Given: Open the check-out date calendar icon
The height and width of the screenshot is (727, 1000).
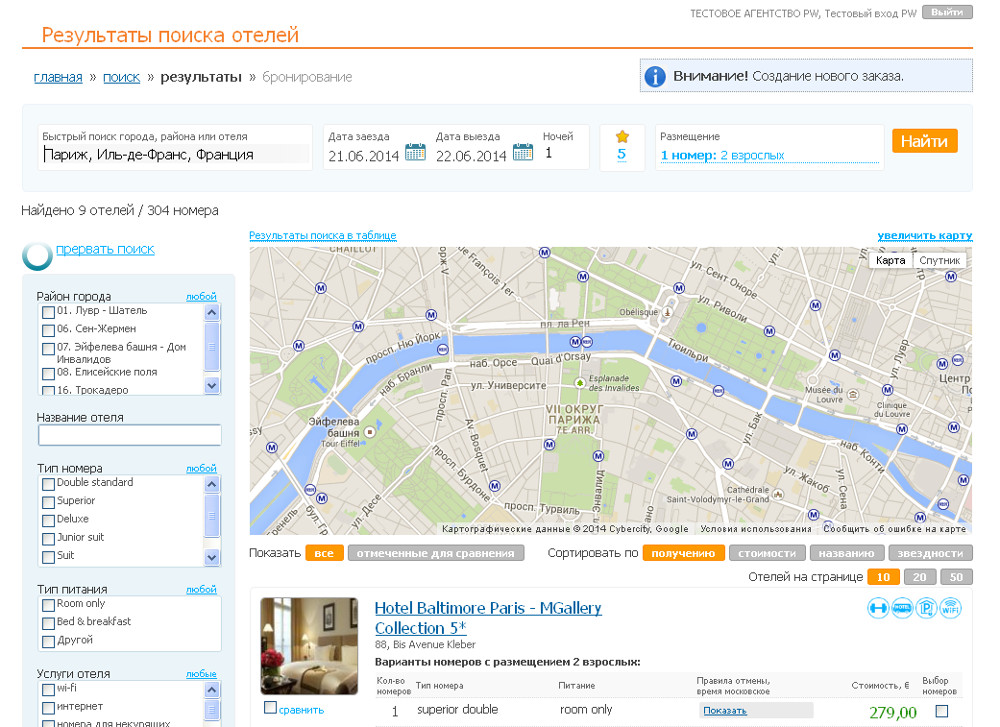Looking at the screenshot, I should click(x=523, y=152).
